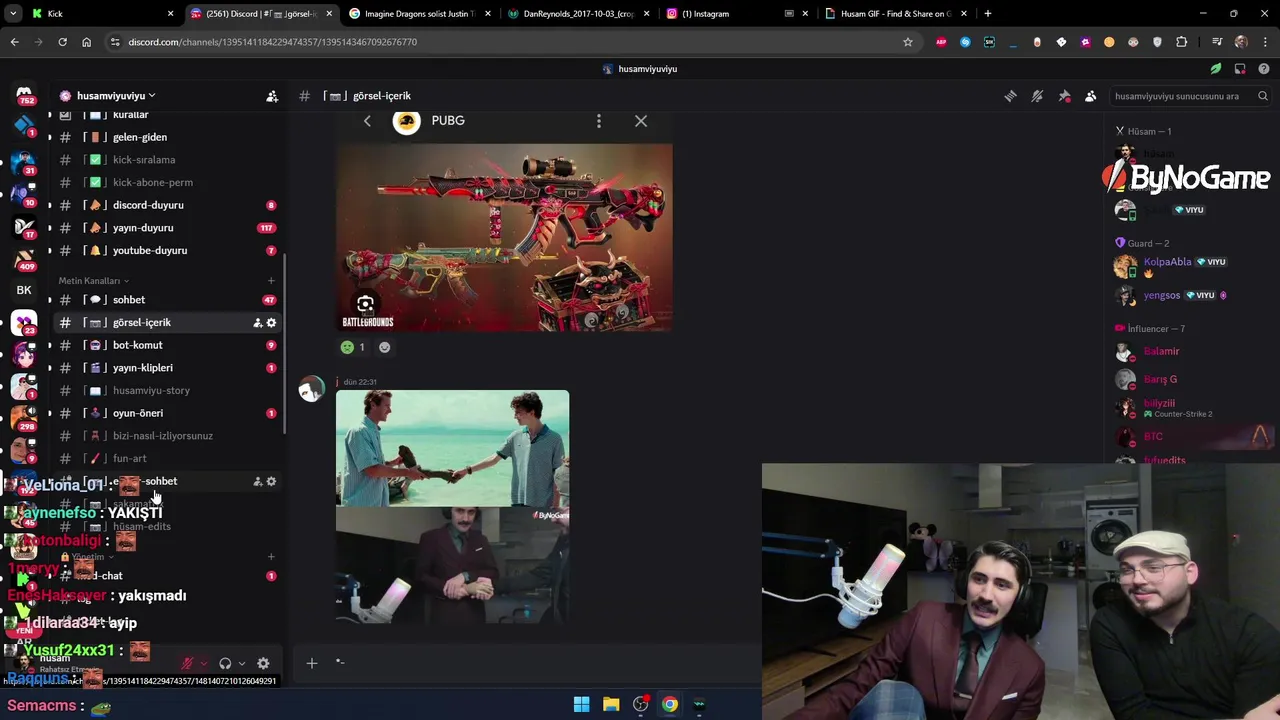Image resolution: width=1280 pixels, height=720 pixels.
Task: Switch to the Instagram tab
Action: tap(735, 14)
